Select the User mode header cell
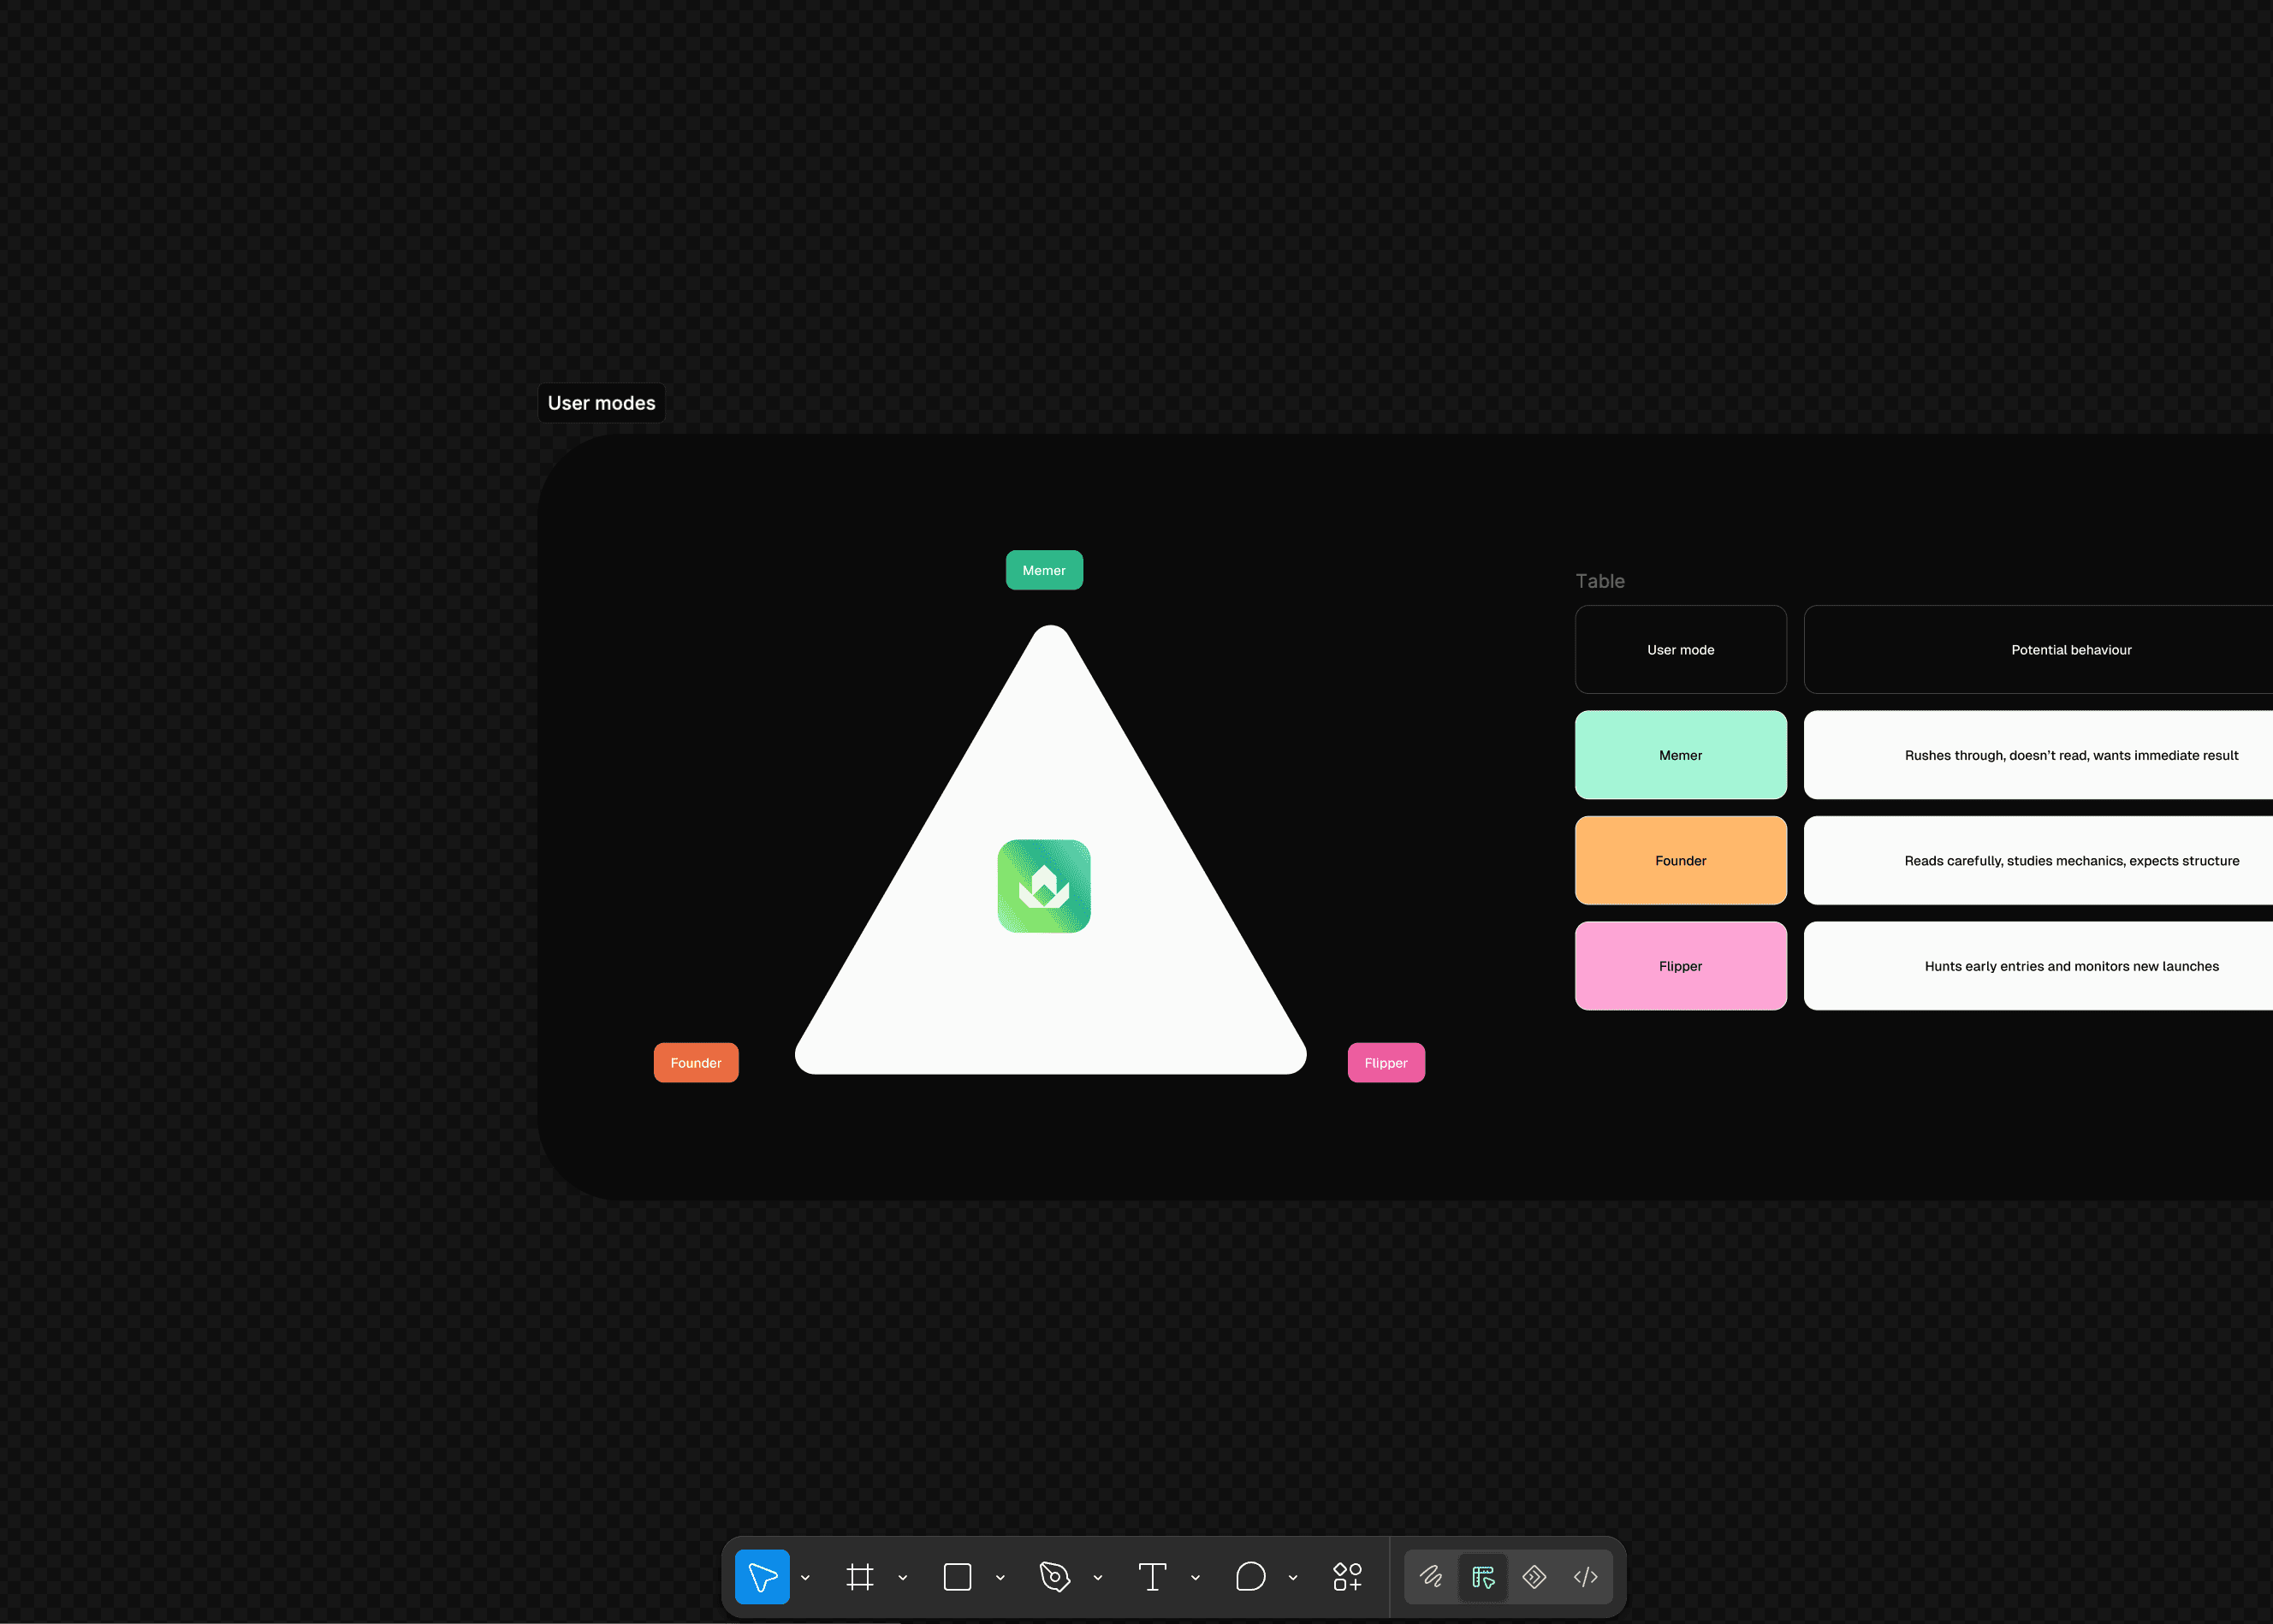Screen dimensions: 2273x1624 (x=1681, y=650)
